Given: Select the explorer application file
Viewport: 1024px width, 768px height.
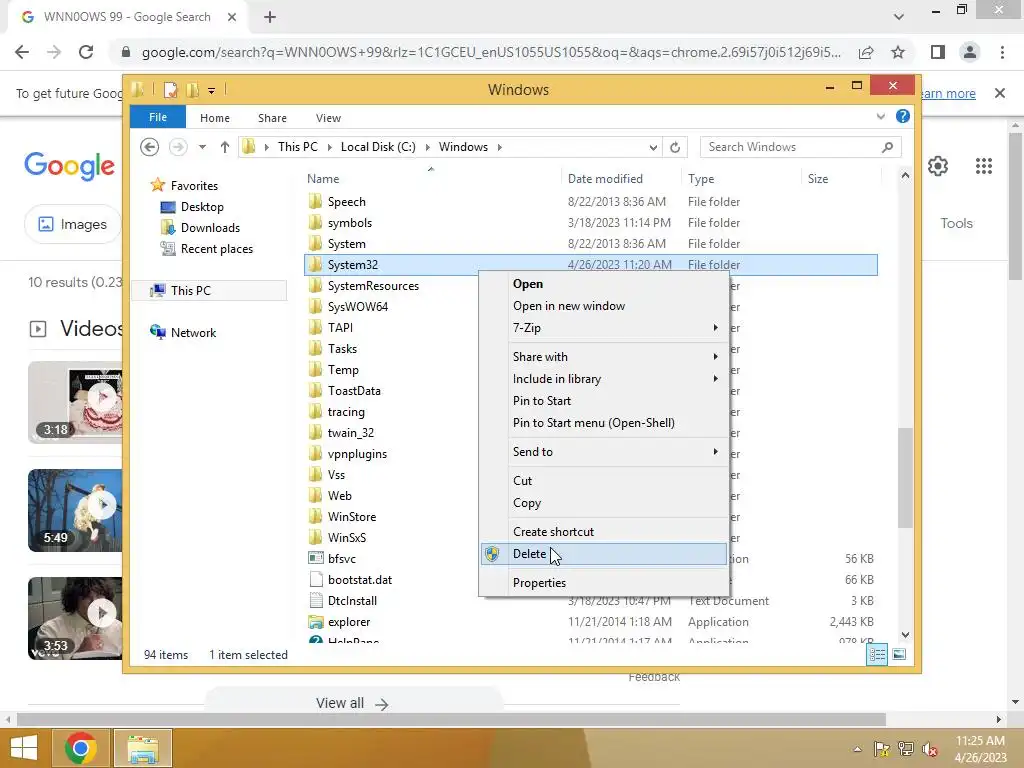Looking at the screenshot, I should (349, 622).
